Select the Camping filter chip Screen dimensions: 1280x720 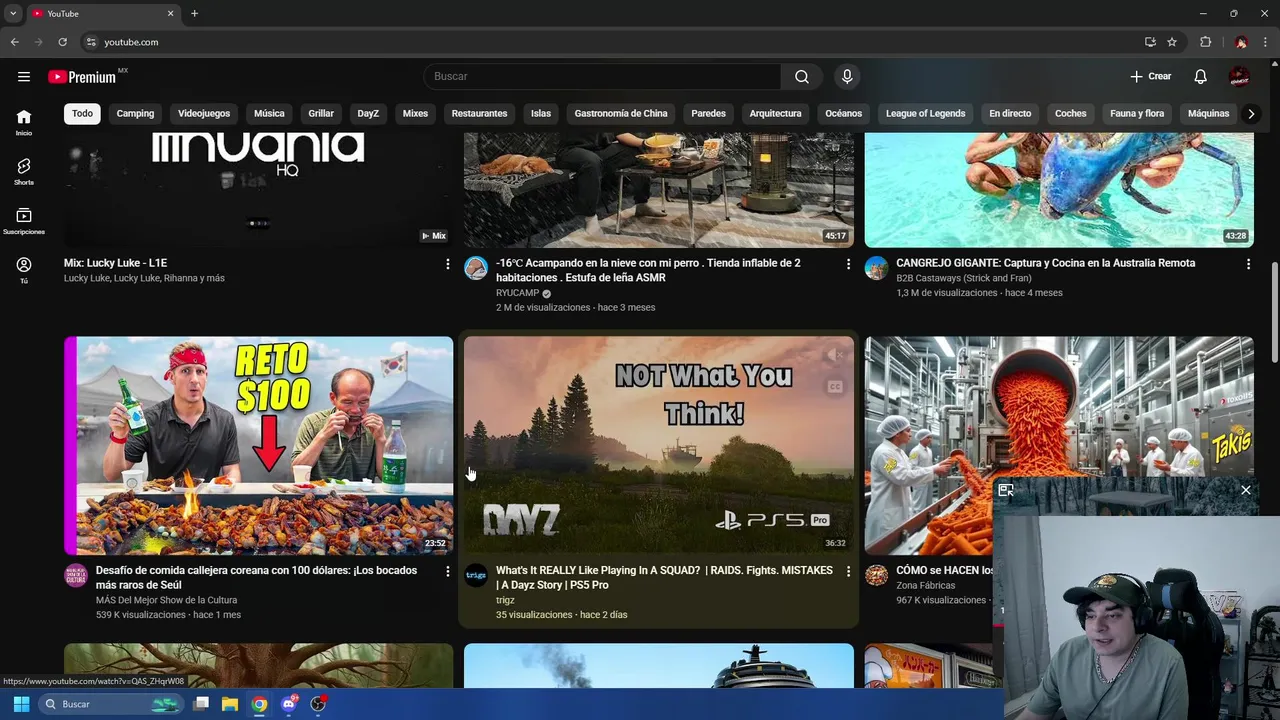[x=135, y=113]
